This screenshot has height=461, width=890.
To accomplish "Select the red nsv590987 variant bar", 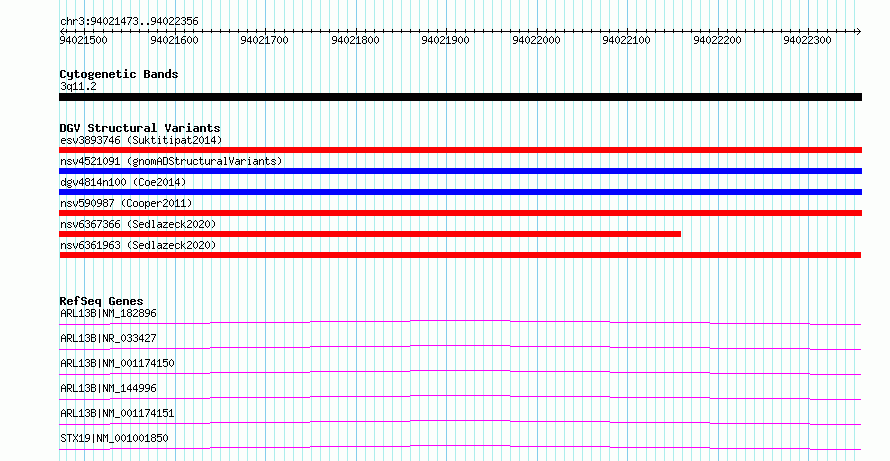I will (x=460, y=213).
